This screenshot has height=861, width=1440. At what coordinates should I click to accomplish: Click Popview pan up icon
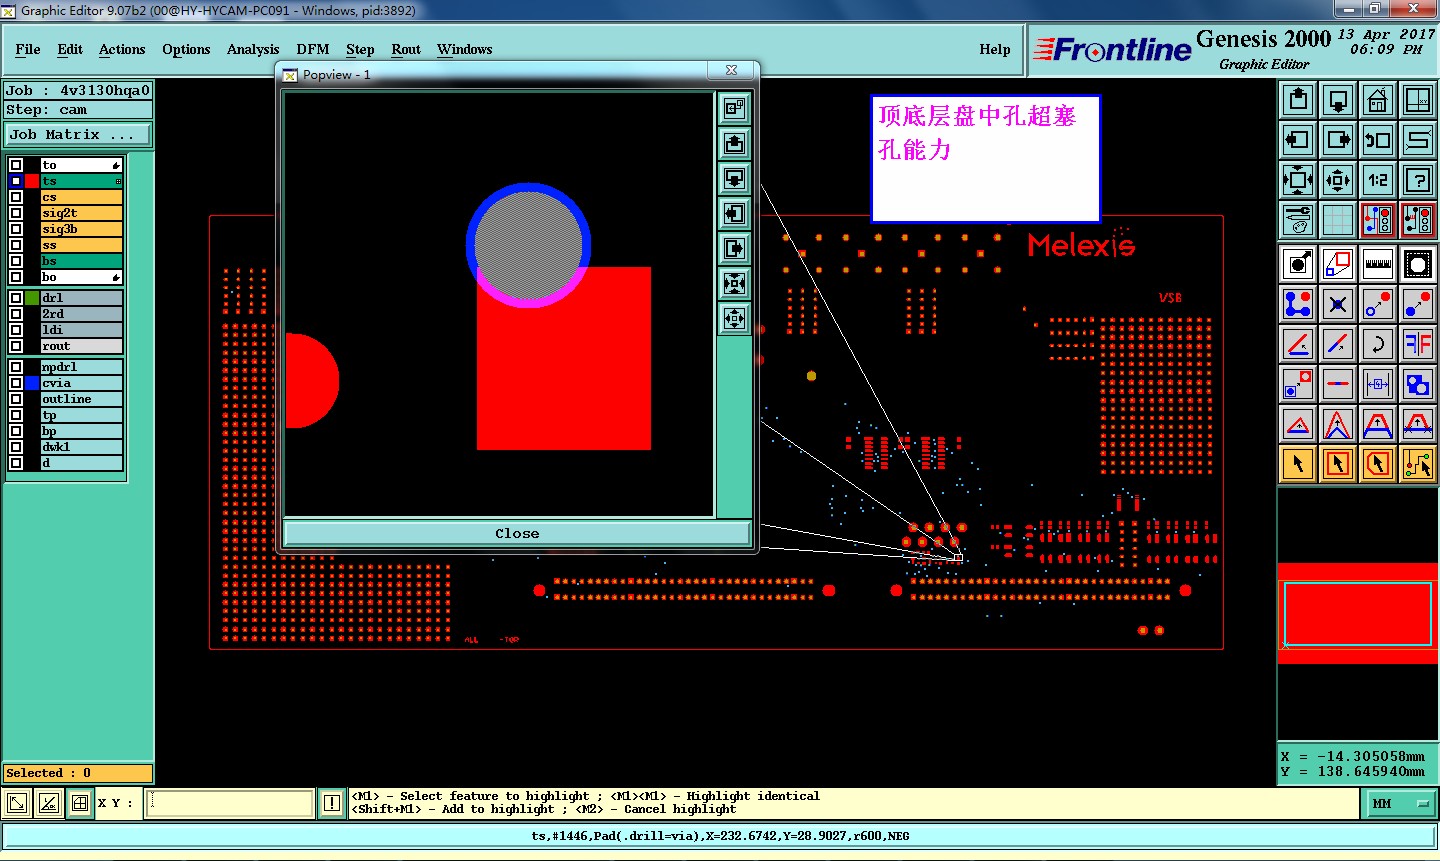click(734, 144)
